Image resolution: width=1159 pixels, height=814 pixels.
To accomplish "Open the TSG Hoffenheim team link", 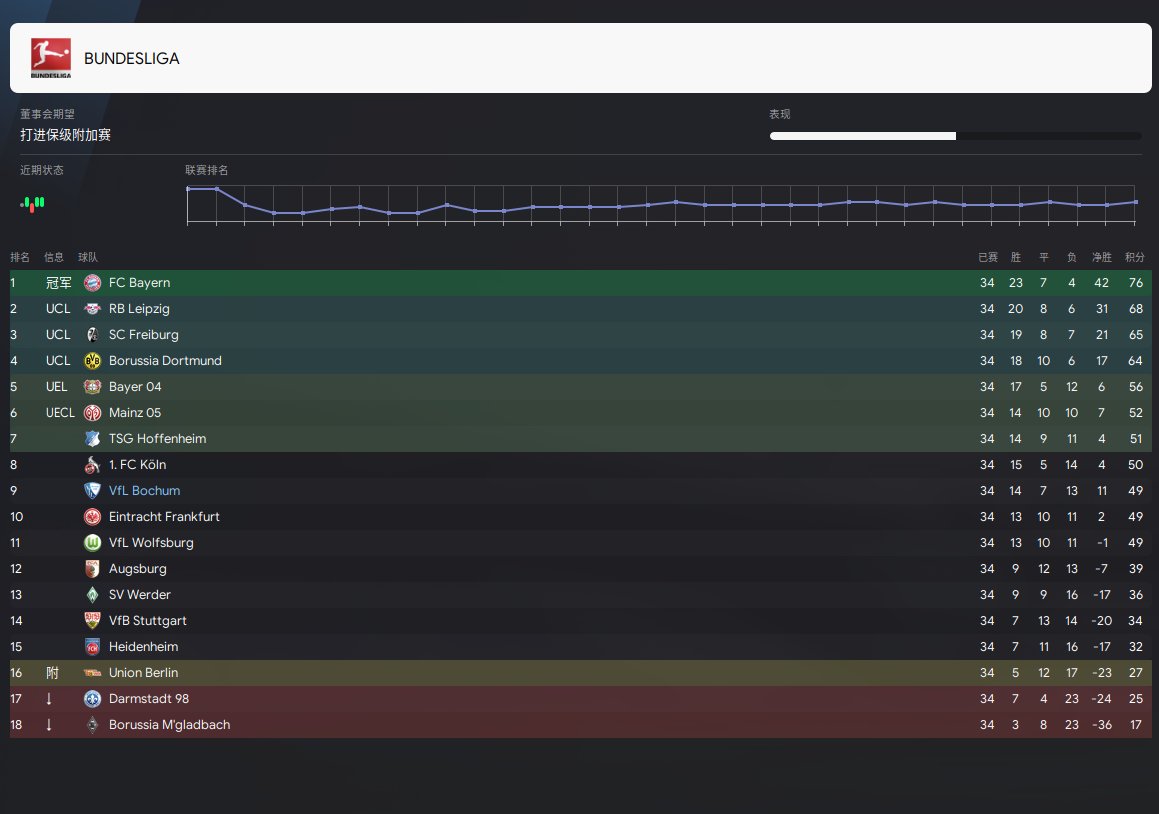I will tap(157, 439).
